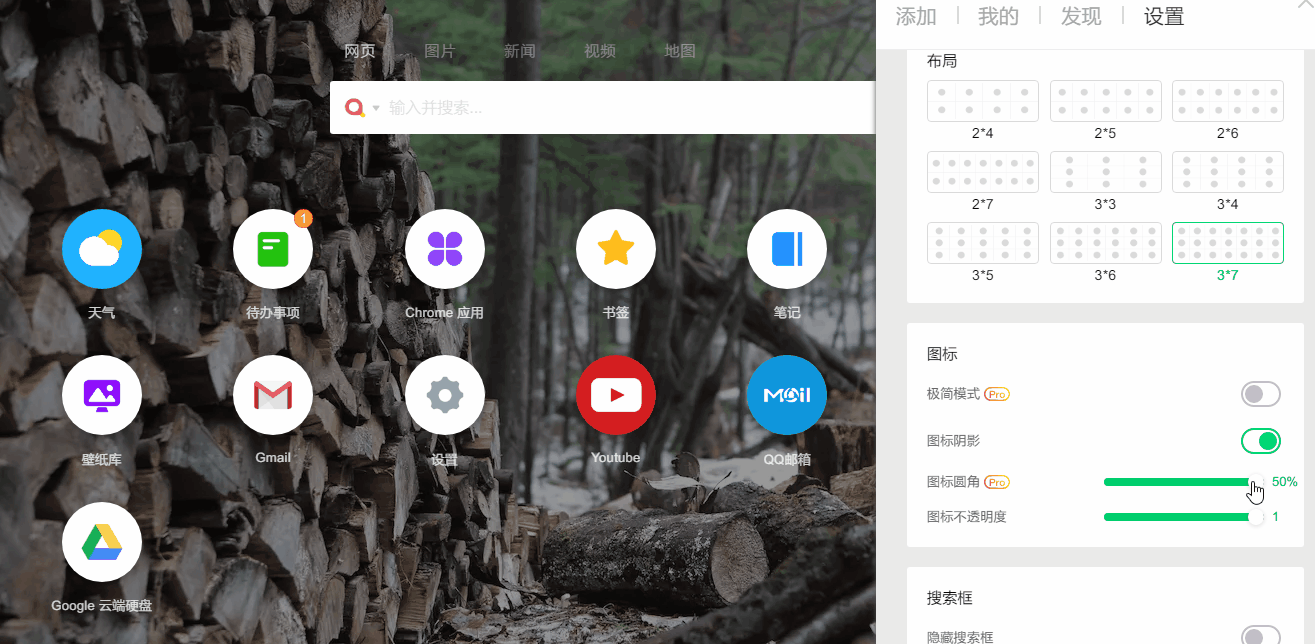
Task: Click the 布局 section heading
Action: [942, 61]
